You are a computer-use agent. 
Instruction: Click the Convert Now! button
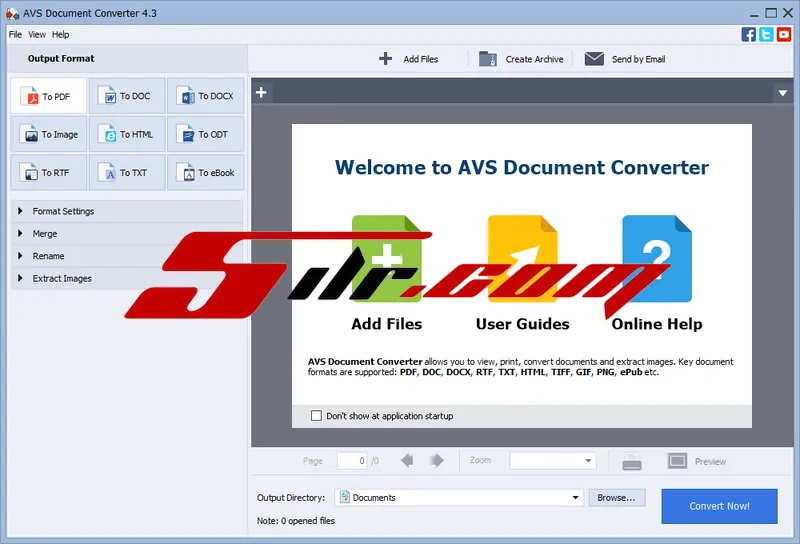[719, 506]
